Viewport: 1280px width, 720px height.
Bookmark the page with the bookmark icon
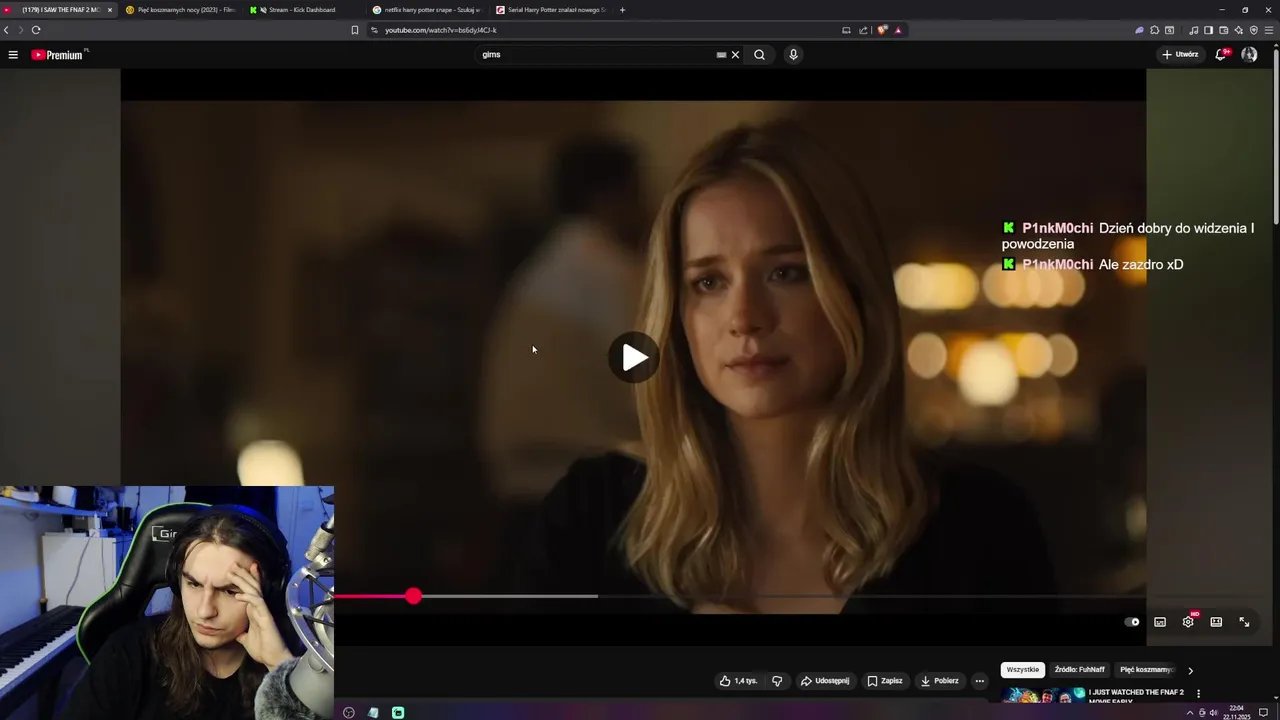pyautogui.click(x=354, y=30)
